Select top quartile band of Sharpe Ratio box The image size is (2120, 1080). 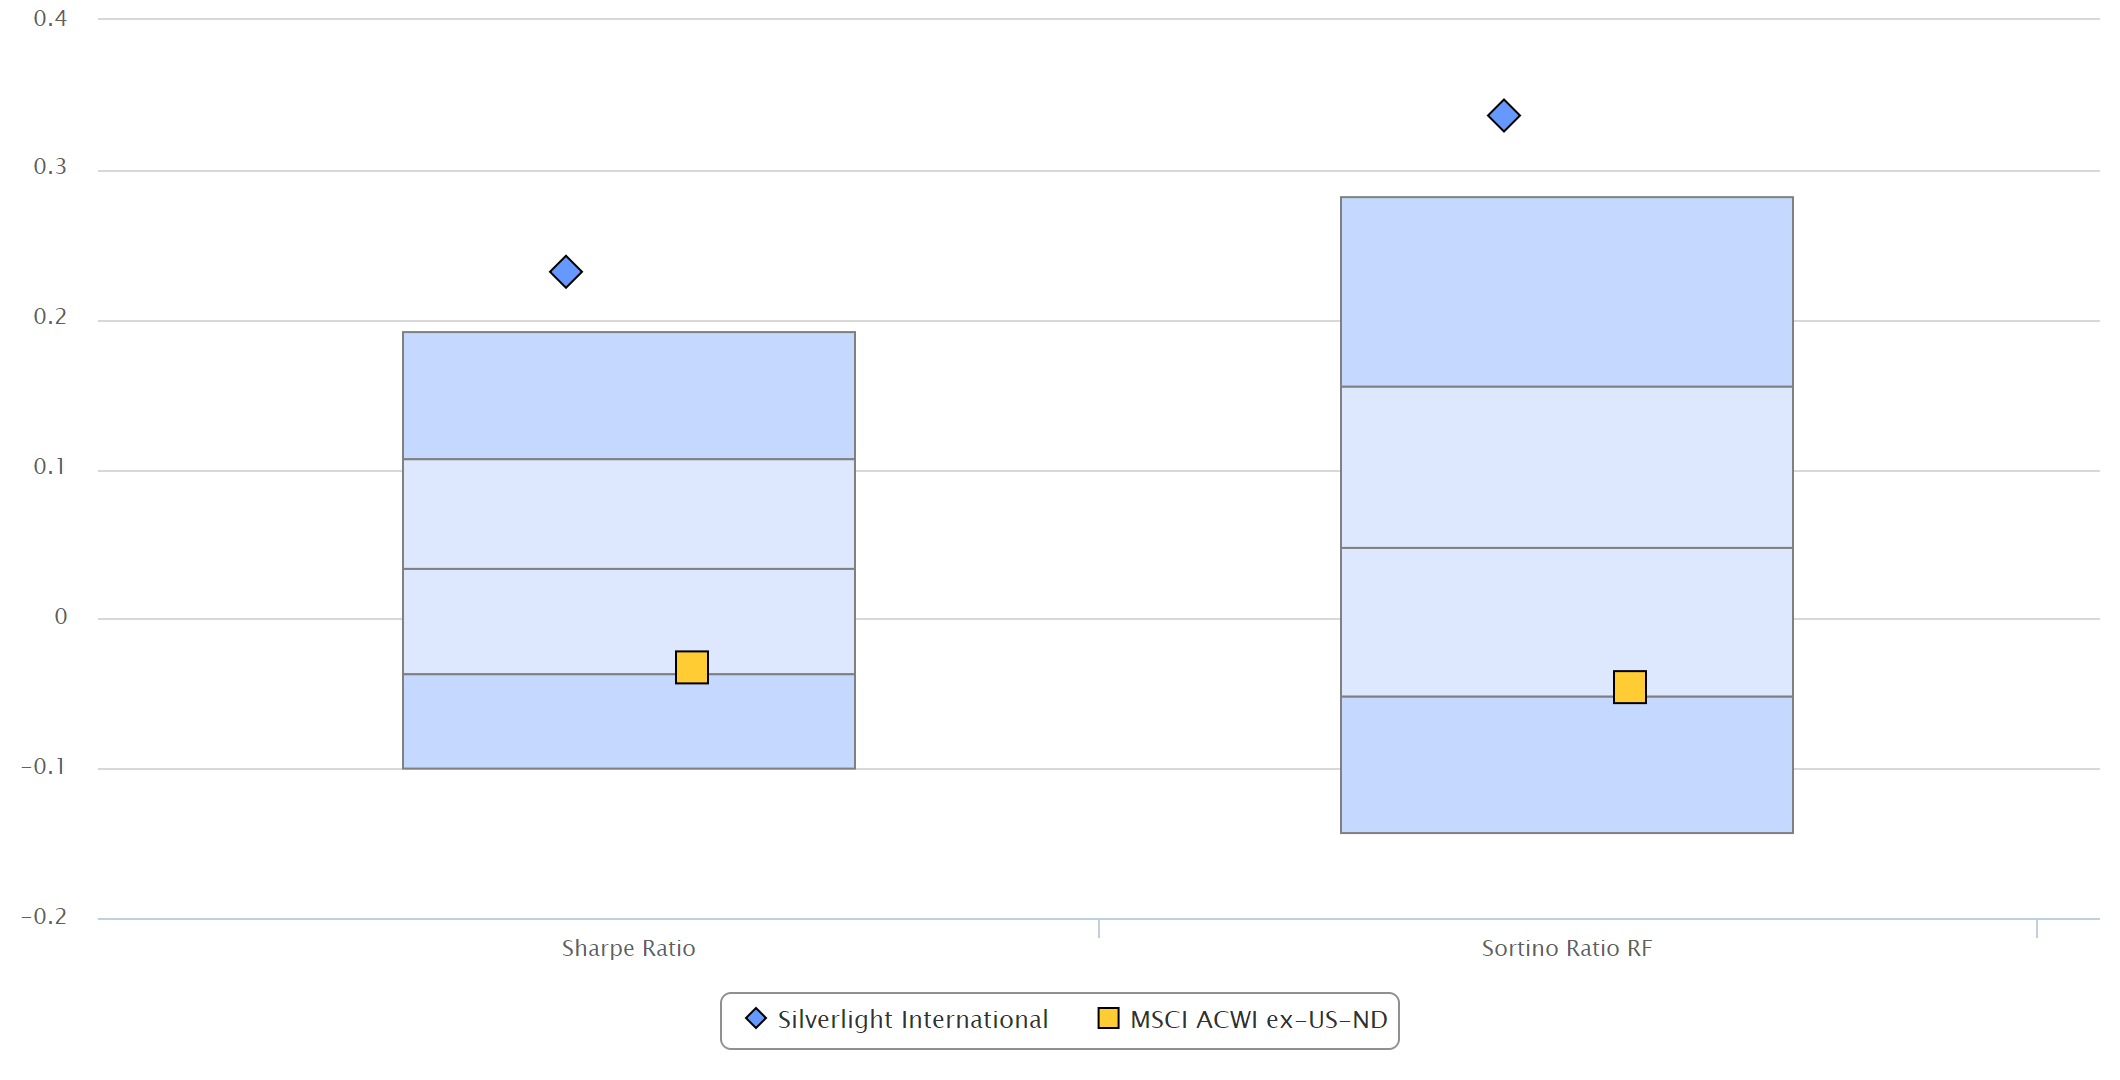[629, 395]
